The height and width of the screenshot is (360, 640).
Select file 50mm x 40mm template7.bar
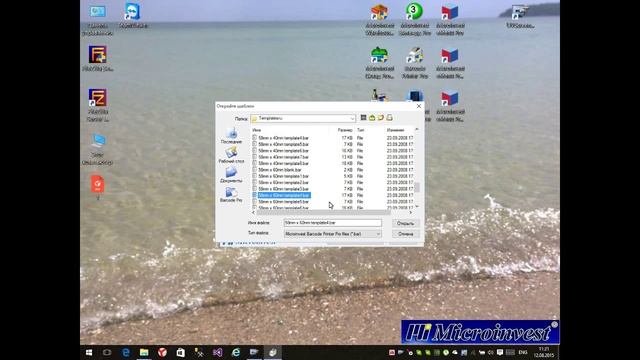click(x=283, y=157)
